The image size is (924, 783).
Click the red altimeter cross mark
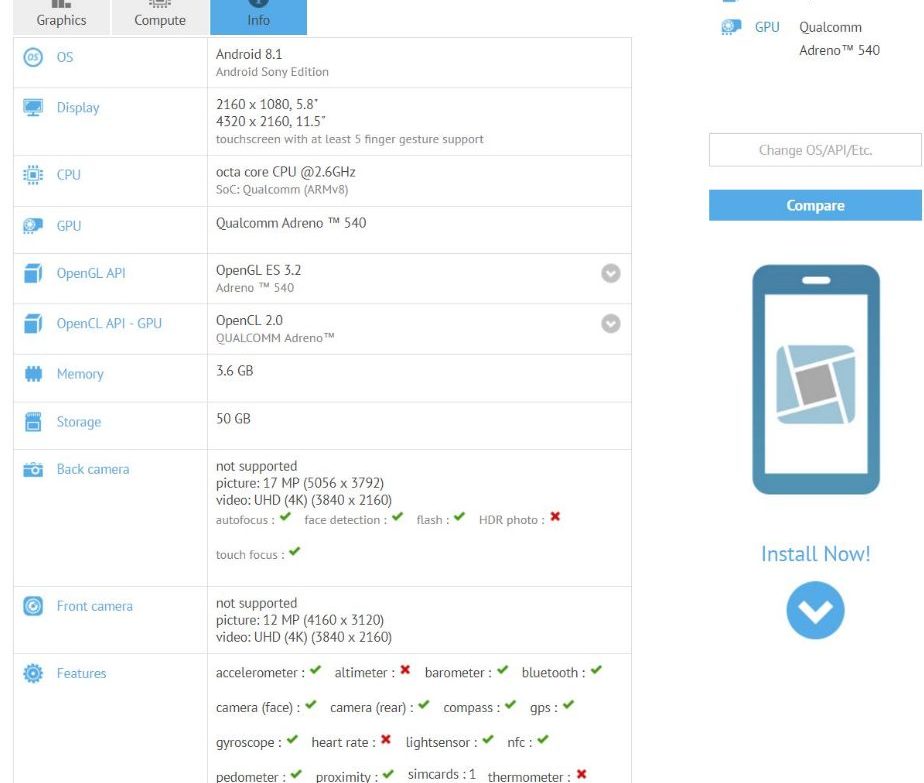point(405,671)
